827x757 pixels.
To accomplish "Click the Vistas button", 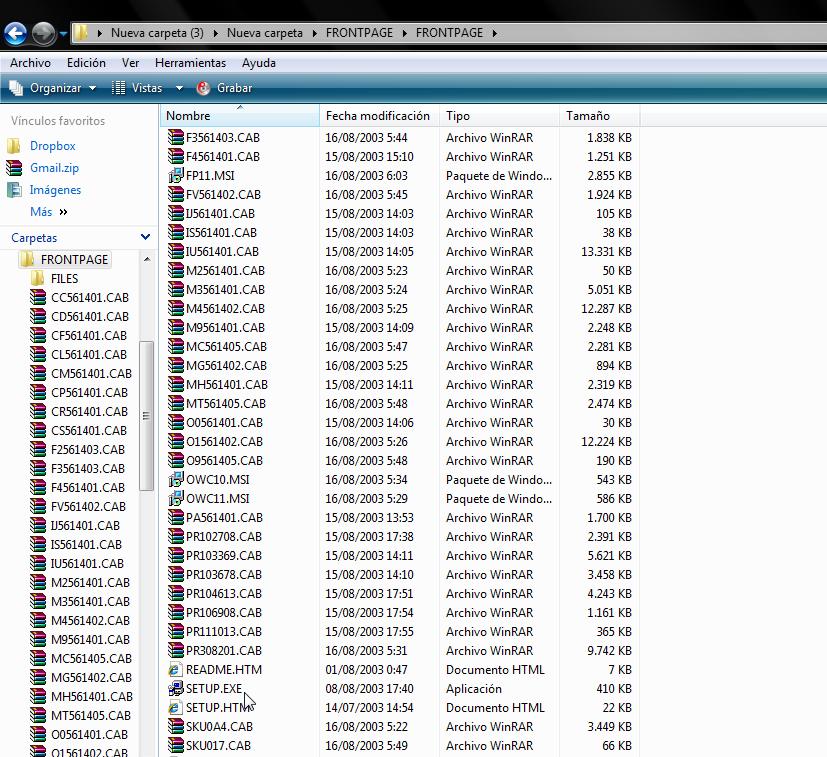I will tap(137, 88).
